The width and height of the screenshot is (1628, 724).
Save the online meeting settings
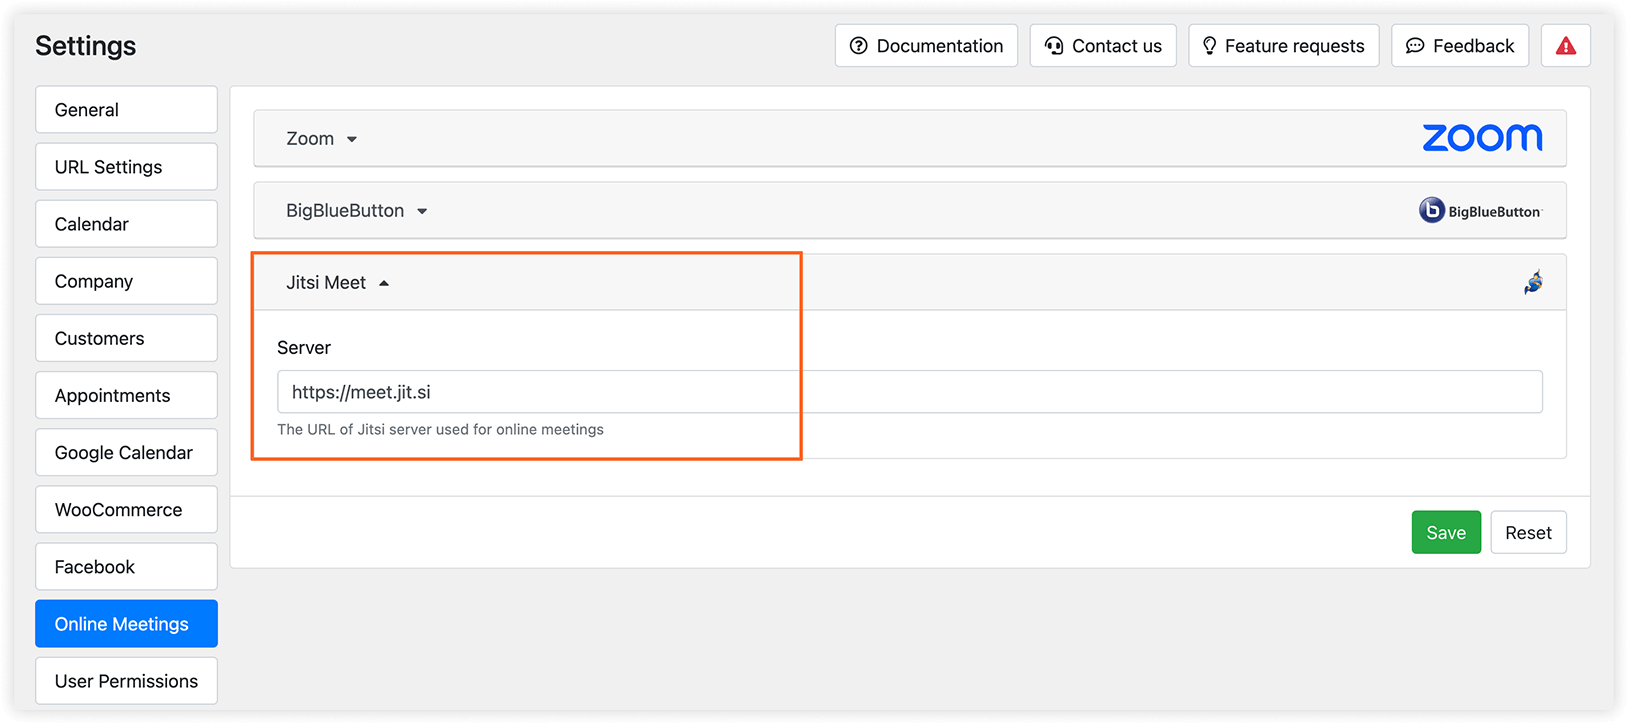pos(1446,533)
